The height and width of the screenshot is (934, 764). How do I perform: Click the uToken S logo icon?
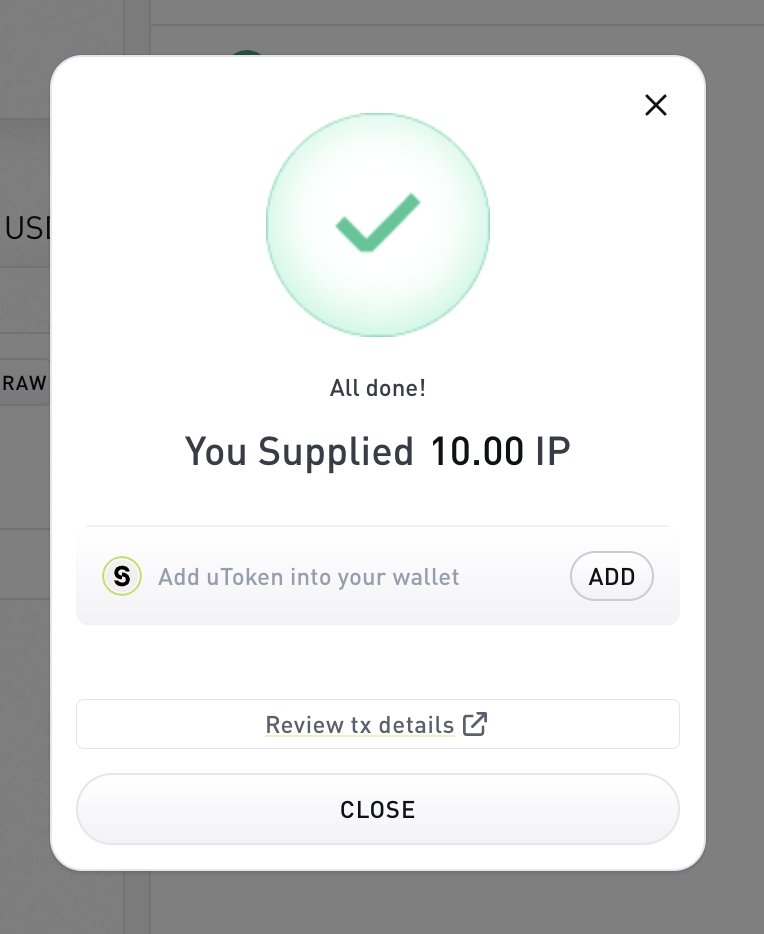122,576
